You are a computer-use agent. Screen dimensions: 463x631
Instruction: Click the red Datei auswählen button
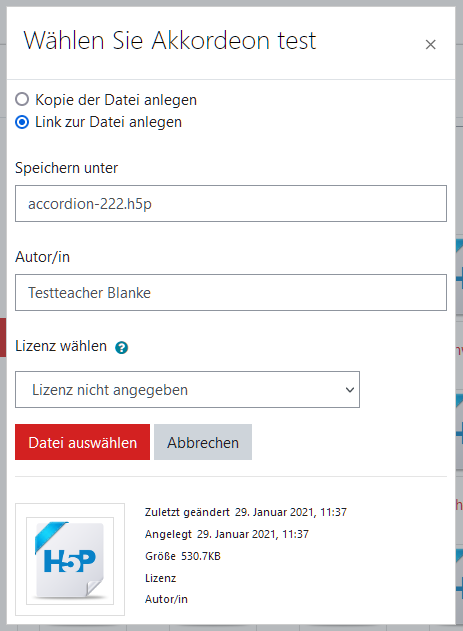(82, 442)
